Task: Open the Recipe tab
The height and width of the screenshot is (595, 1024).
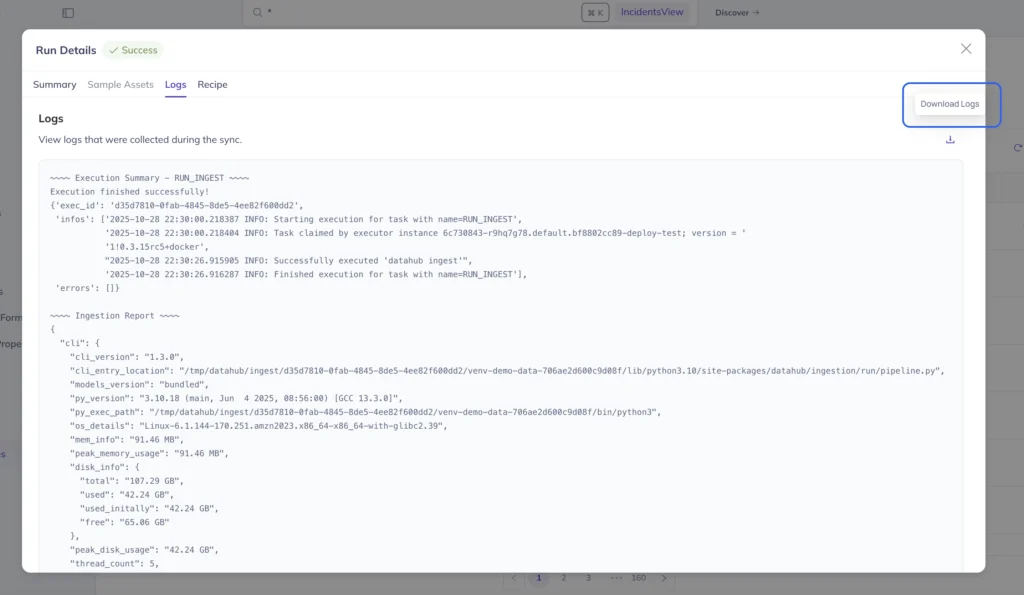Action: 212,85
